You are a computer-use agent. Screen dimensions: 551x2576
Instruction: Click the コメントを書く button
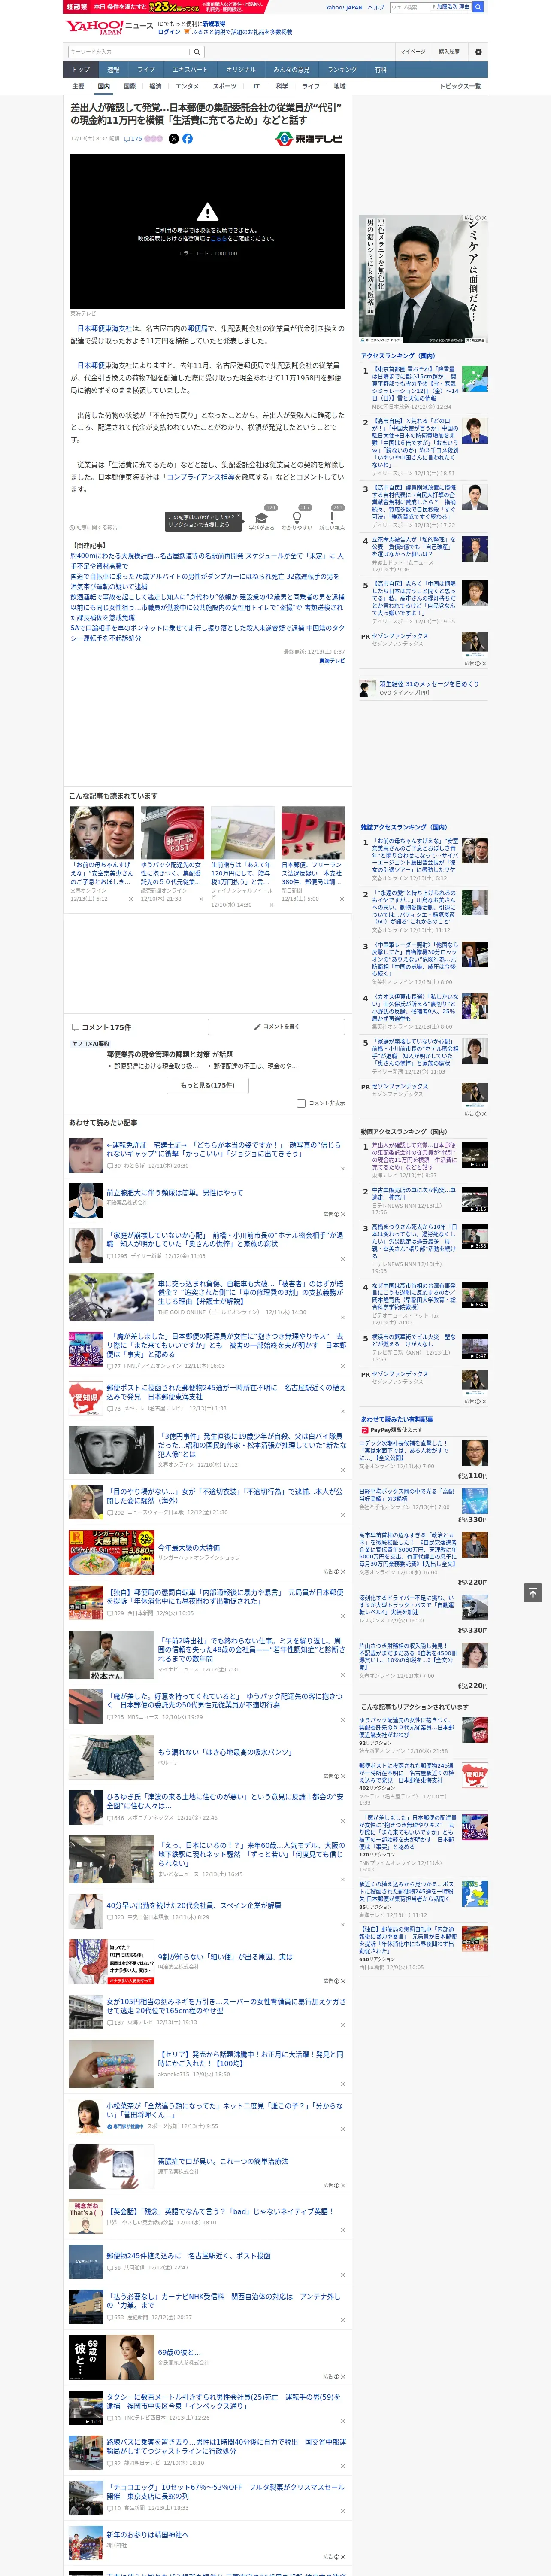(276, 1027)
